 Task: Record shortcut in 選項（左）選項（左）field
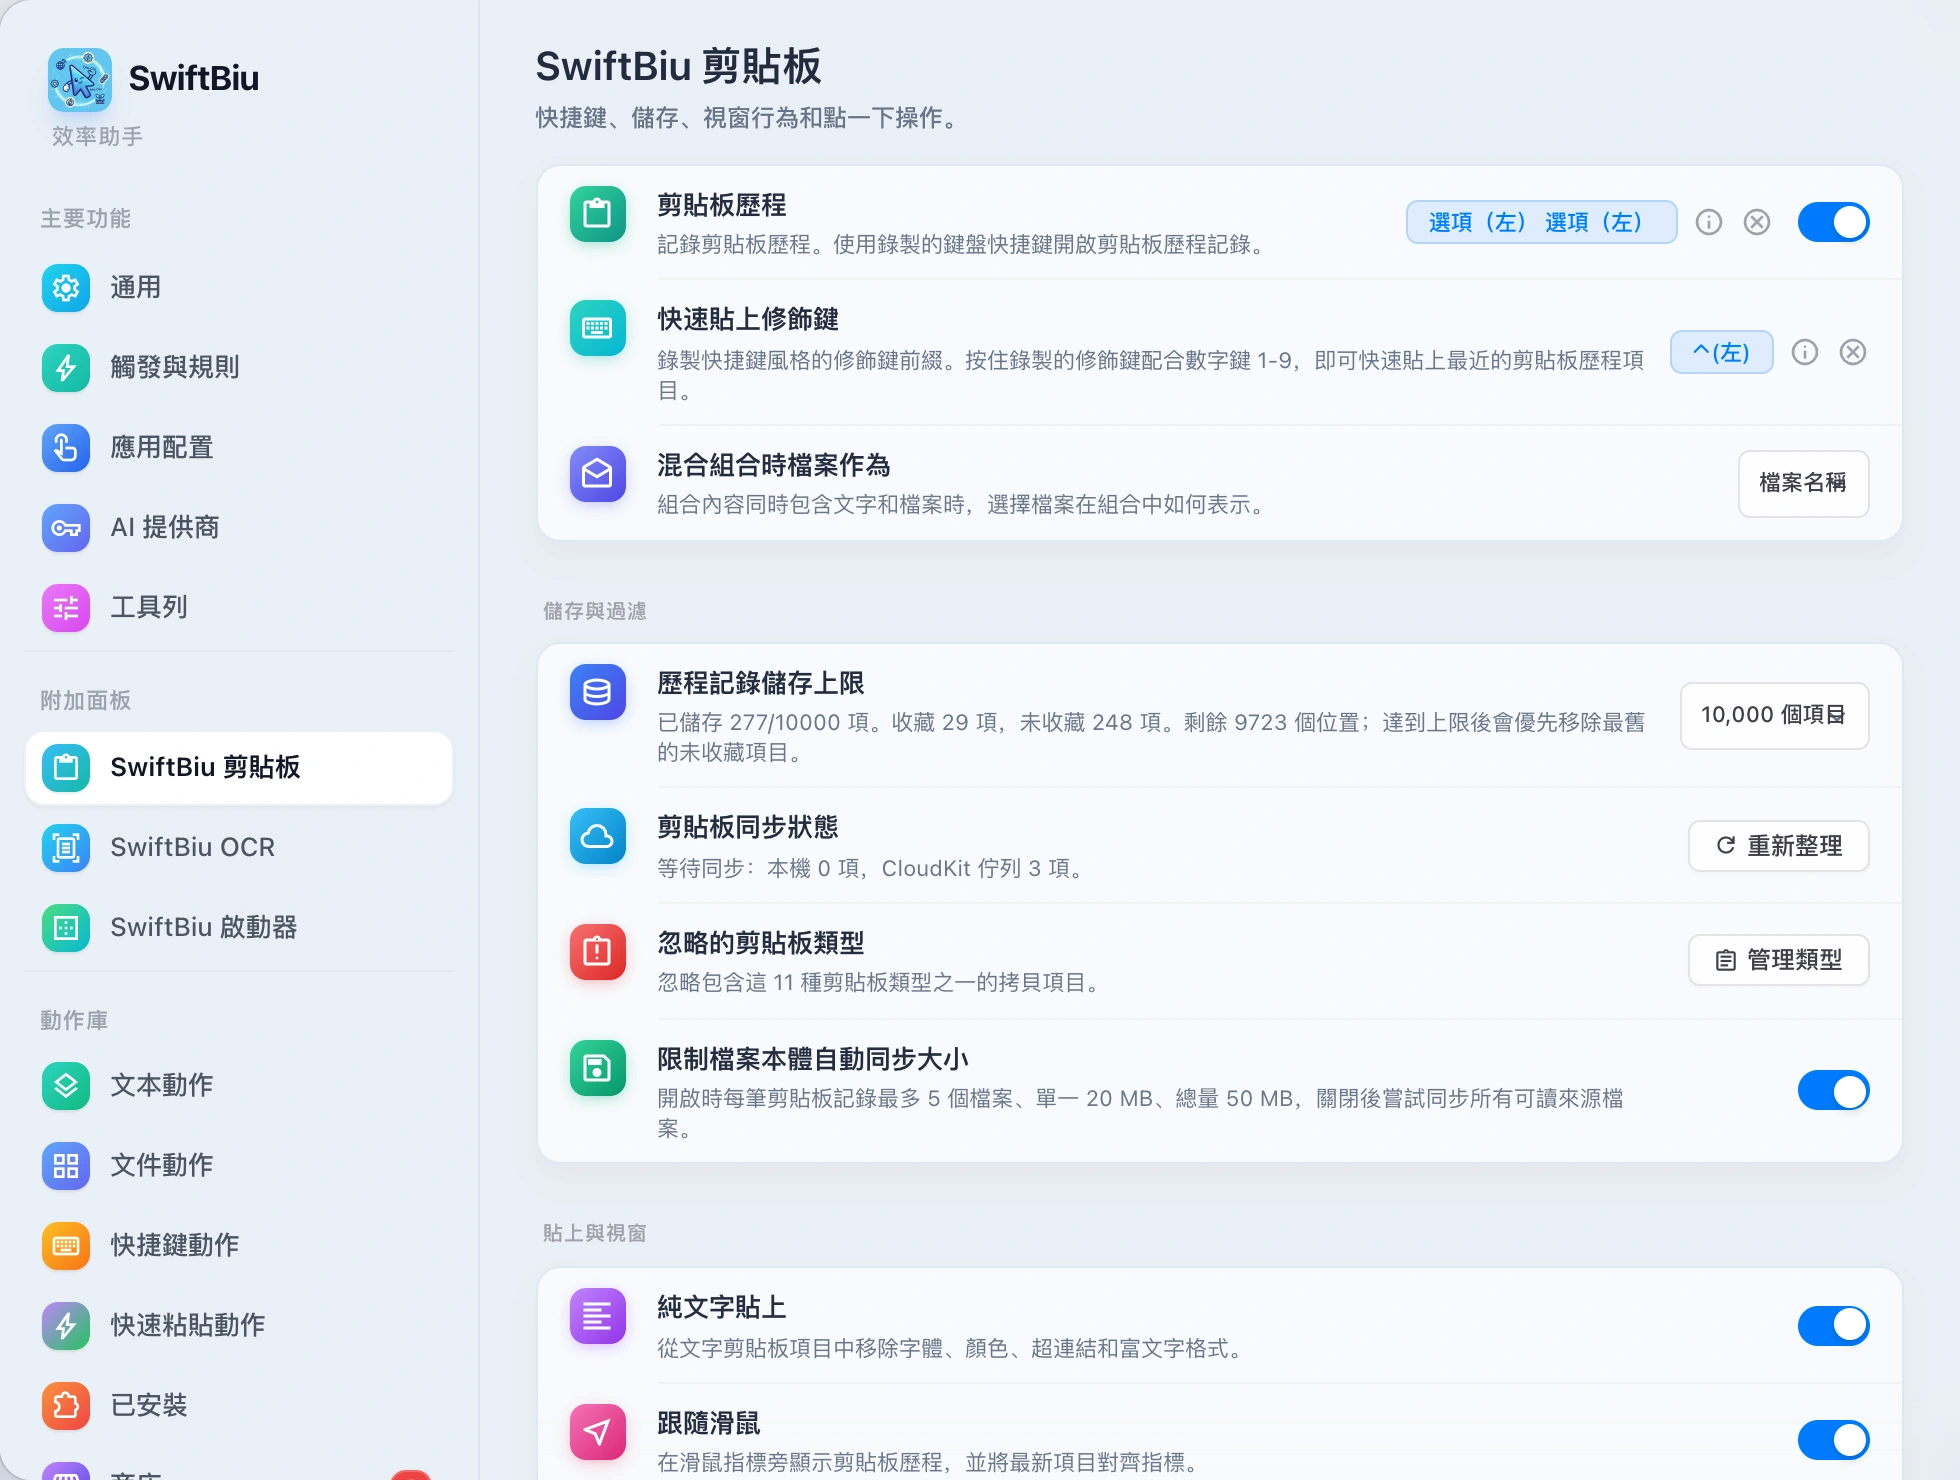click(1541, 222)
